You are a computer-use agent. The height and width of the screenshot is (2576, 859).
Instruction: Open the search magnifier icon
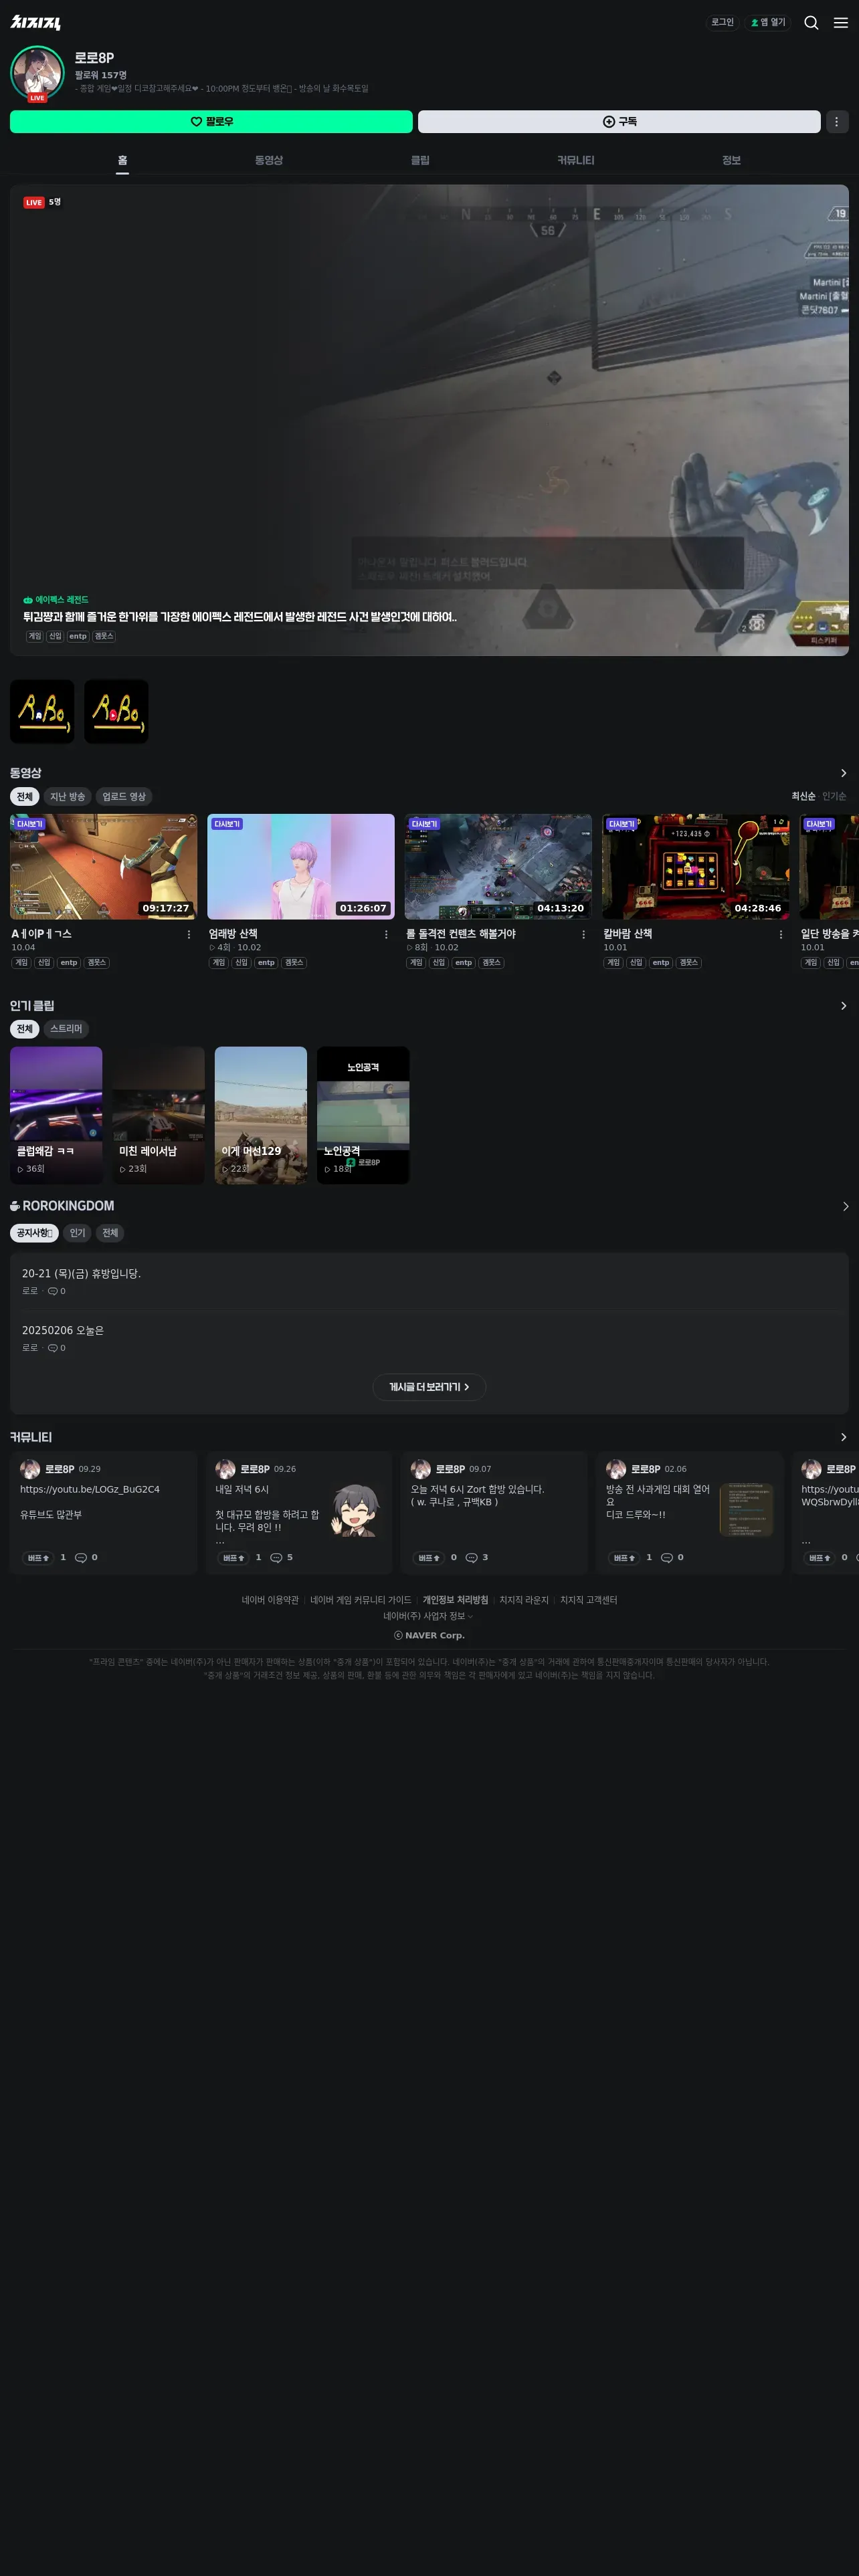pos(811,22)
